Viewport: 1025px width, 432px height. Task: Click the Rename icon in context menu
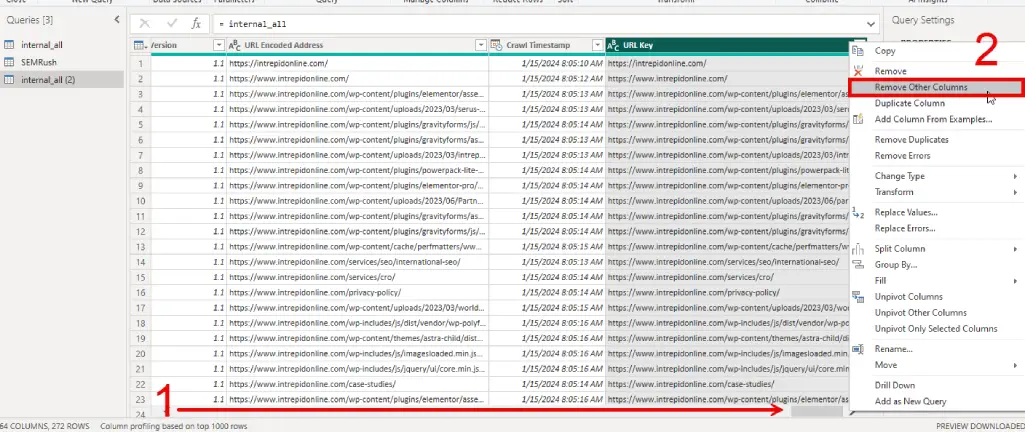point(858,349)
